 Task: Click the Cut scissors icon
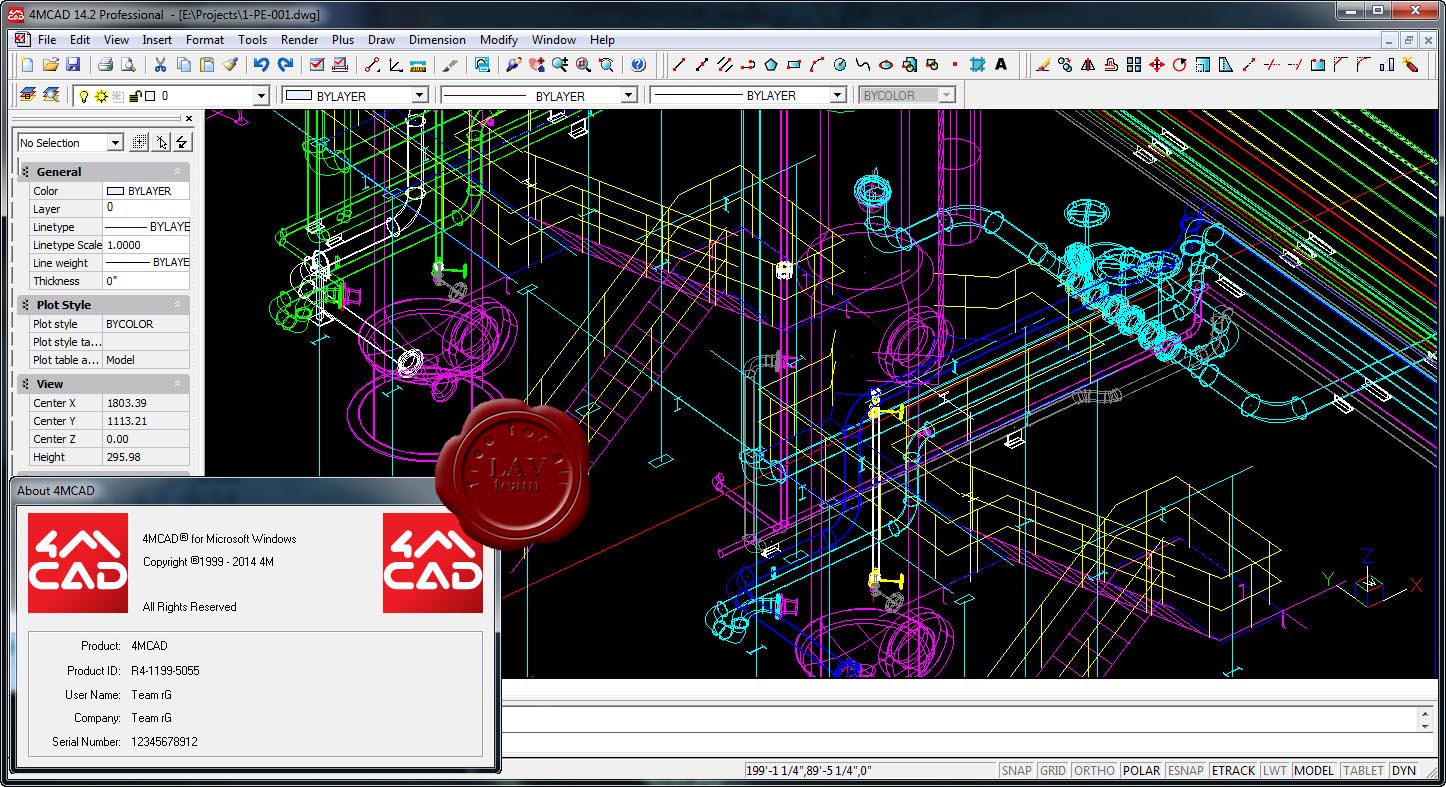pos(160,65)
